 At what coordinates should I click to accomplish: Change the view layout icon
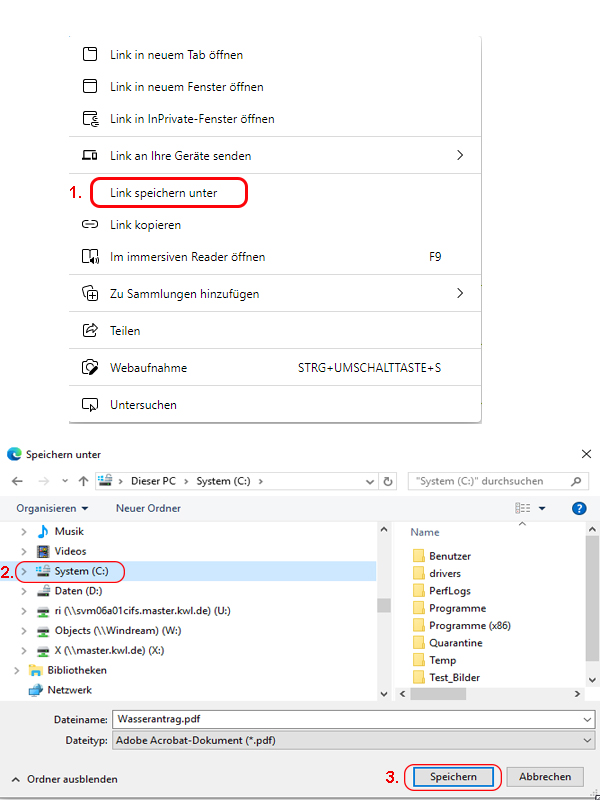click(522, 508)
